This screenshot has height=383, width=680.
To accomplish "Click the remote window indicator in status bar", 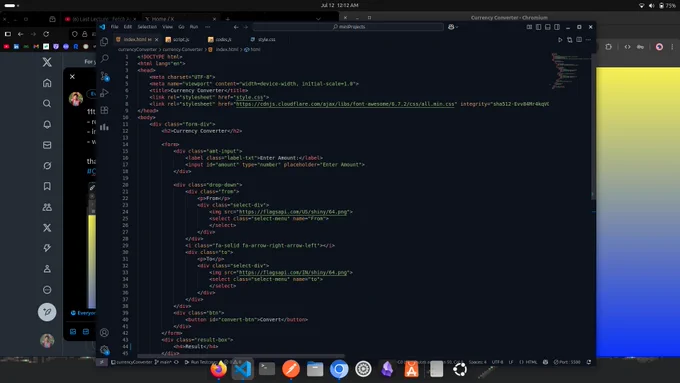I will click(x=102, y=362).
